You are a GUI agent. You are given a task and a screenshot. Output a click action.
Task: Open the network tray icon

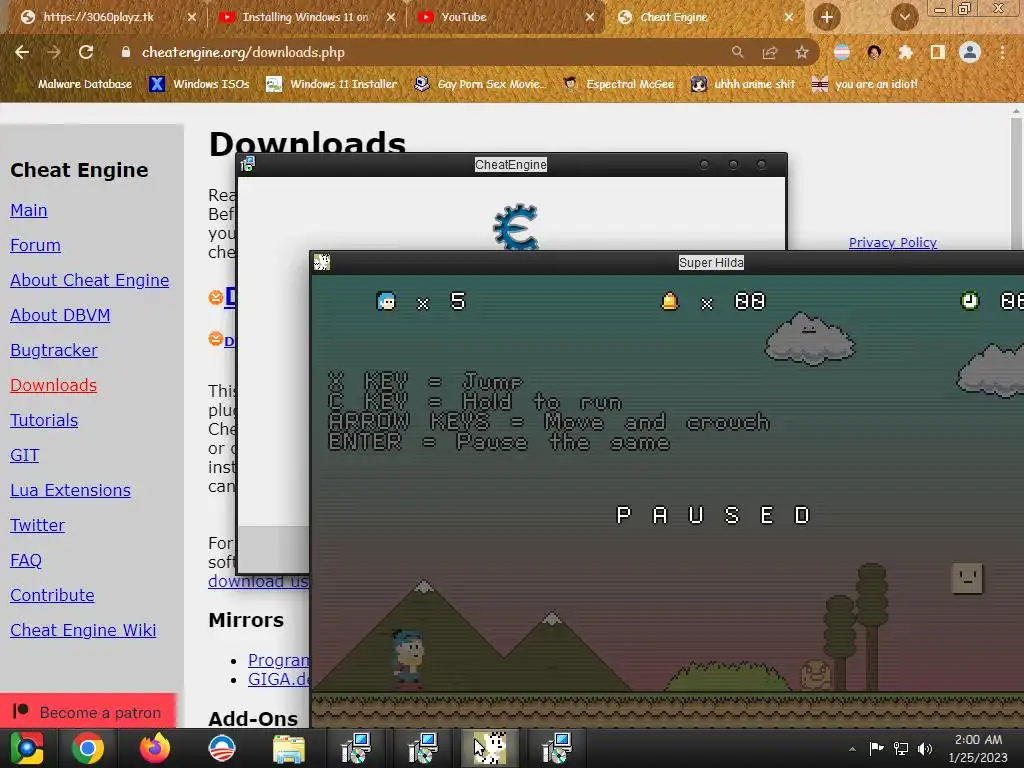click(x=901, y=748)
